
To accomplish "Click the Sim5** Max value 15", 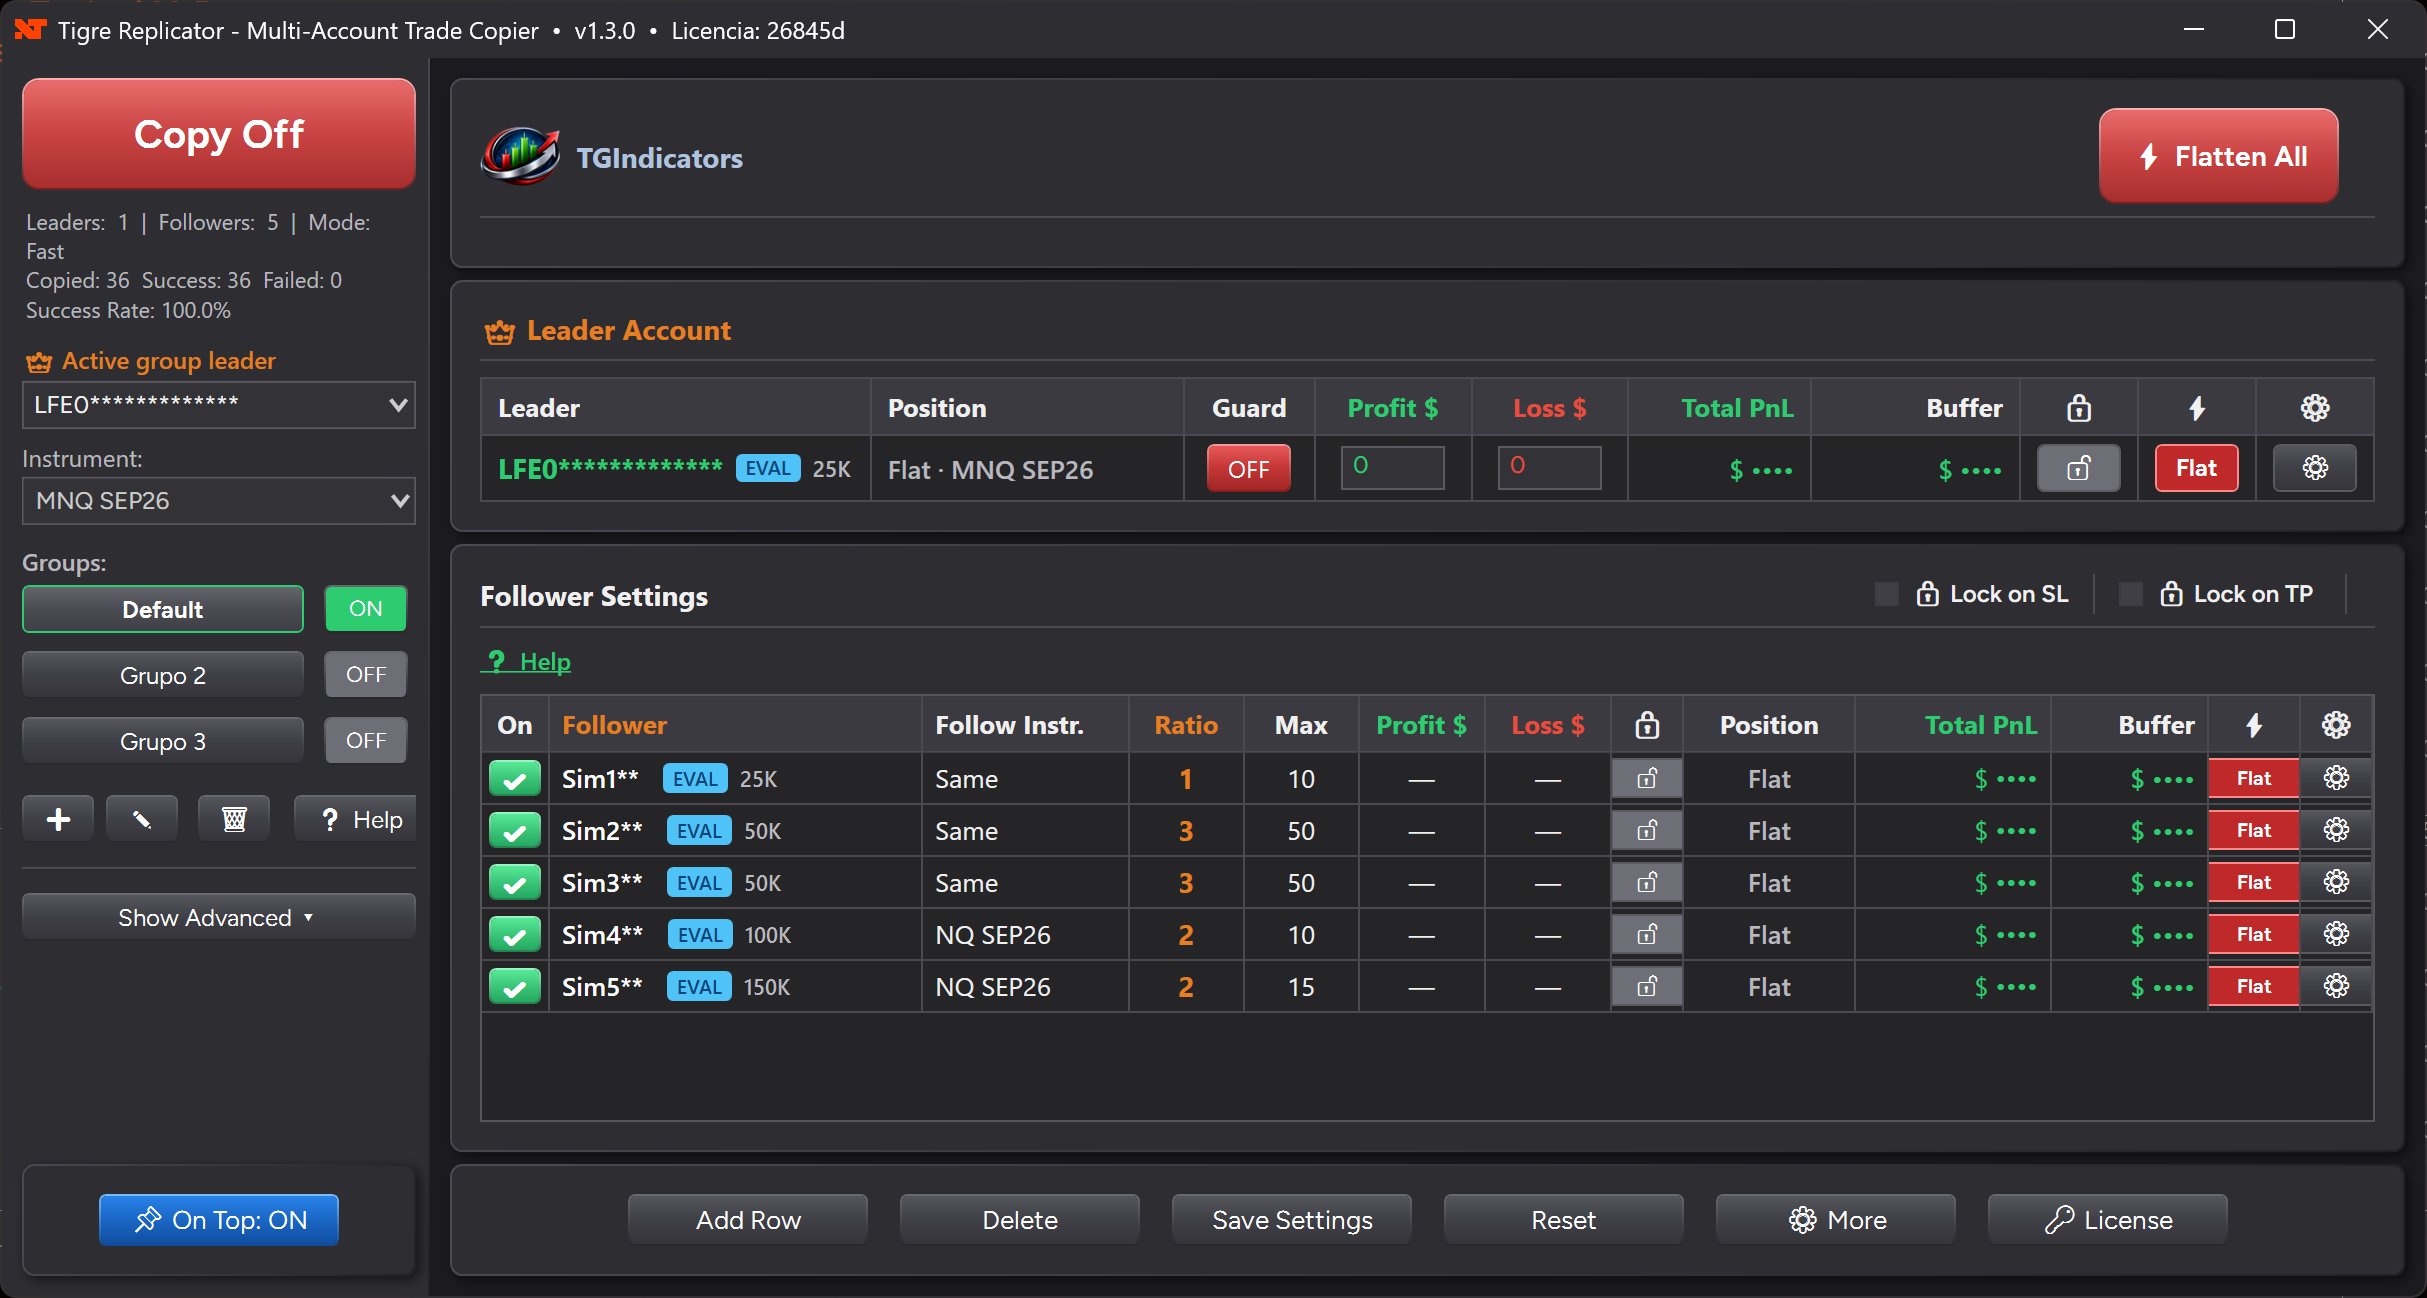I will point(1301,987).
